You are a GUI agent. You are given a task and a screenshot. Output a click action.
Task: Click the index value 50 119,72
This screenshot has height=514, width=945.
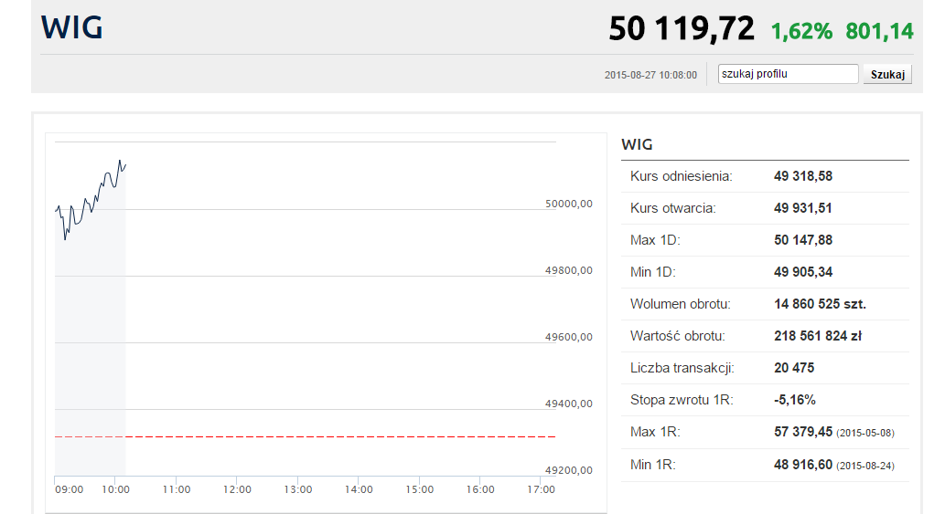[681, 29]
